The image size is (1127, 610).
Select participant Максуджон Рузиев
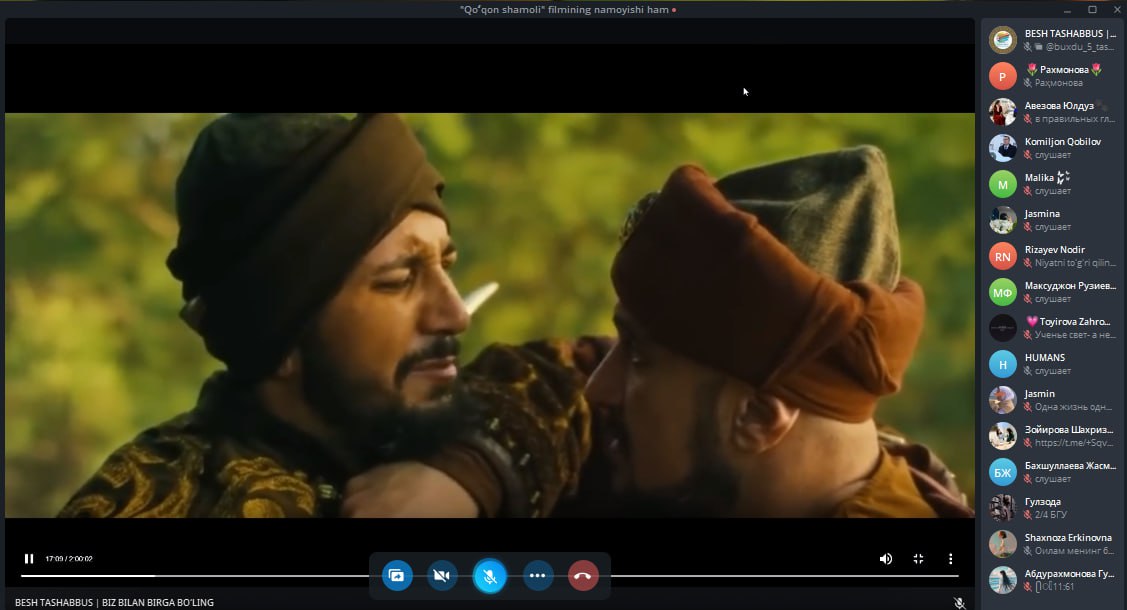tap(1052, 292)
